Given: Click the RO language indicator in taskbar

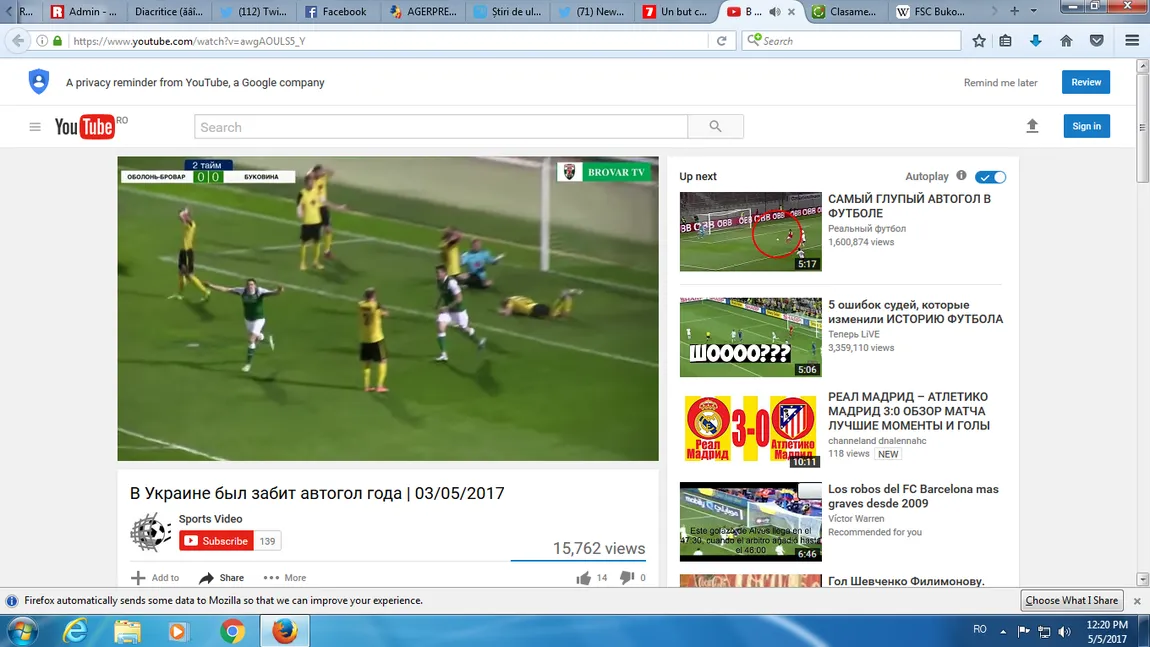Looking at the screenshot, I should 980,629.
